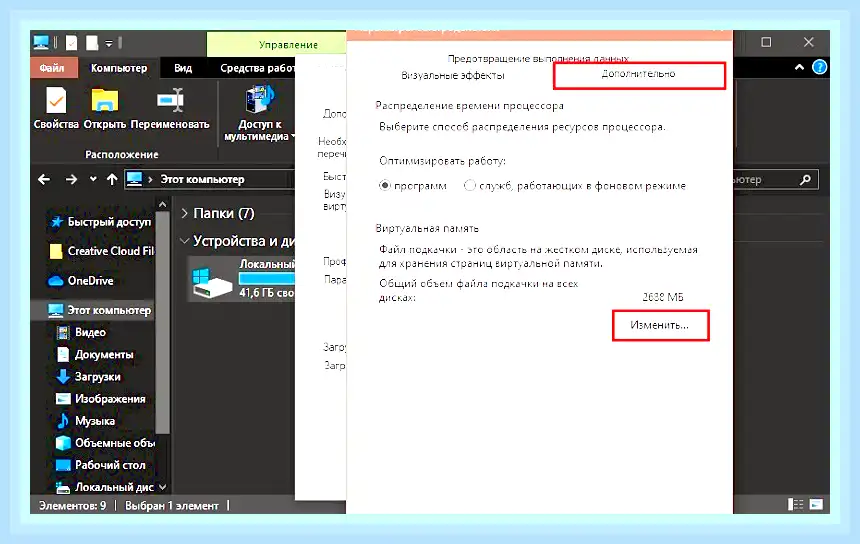Open the Визуальные эффекты tab
This screenshot has height=544, width=860.
point(452,76)
